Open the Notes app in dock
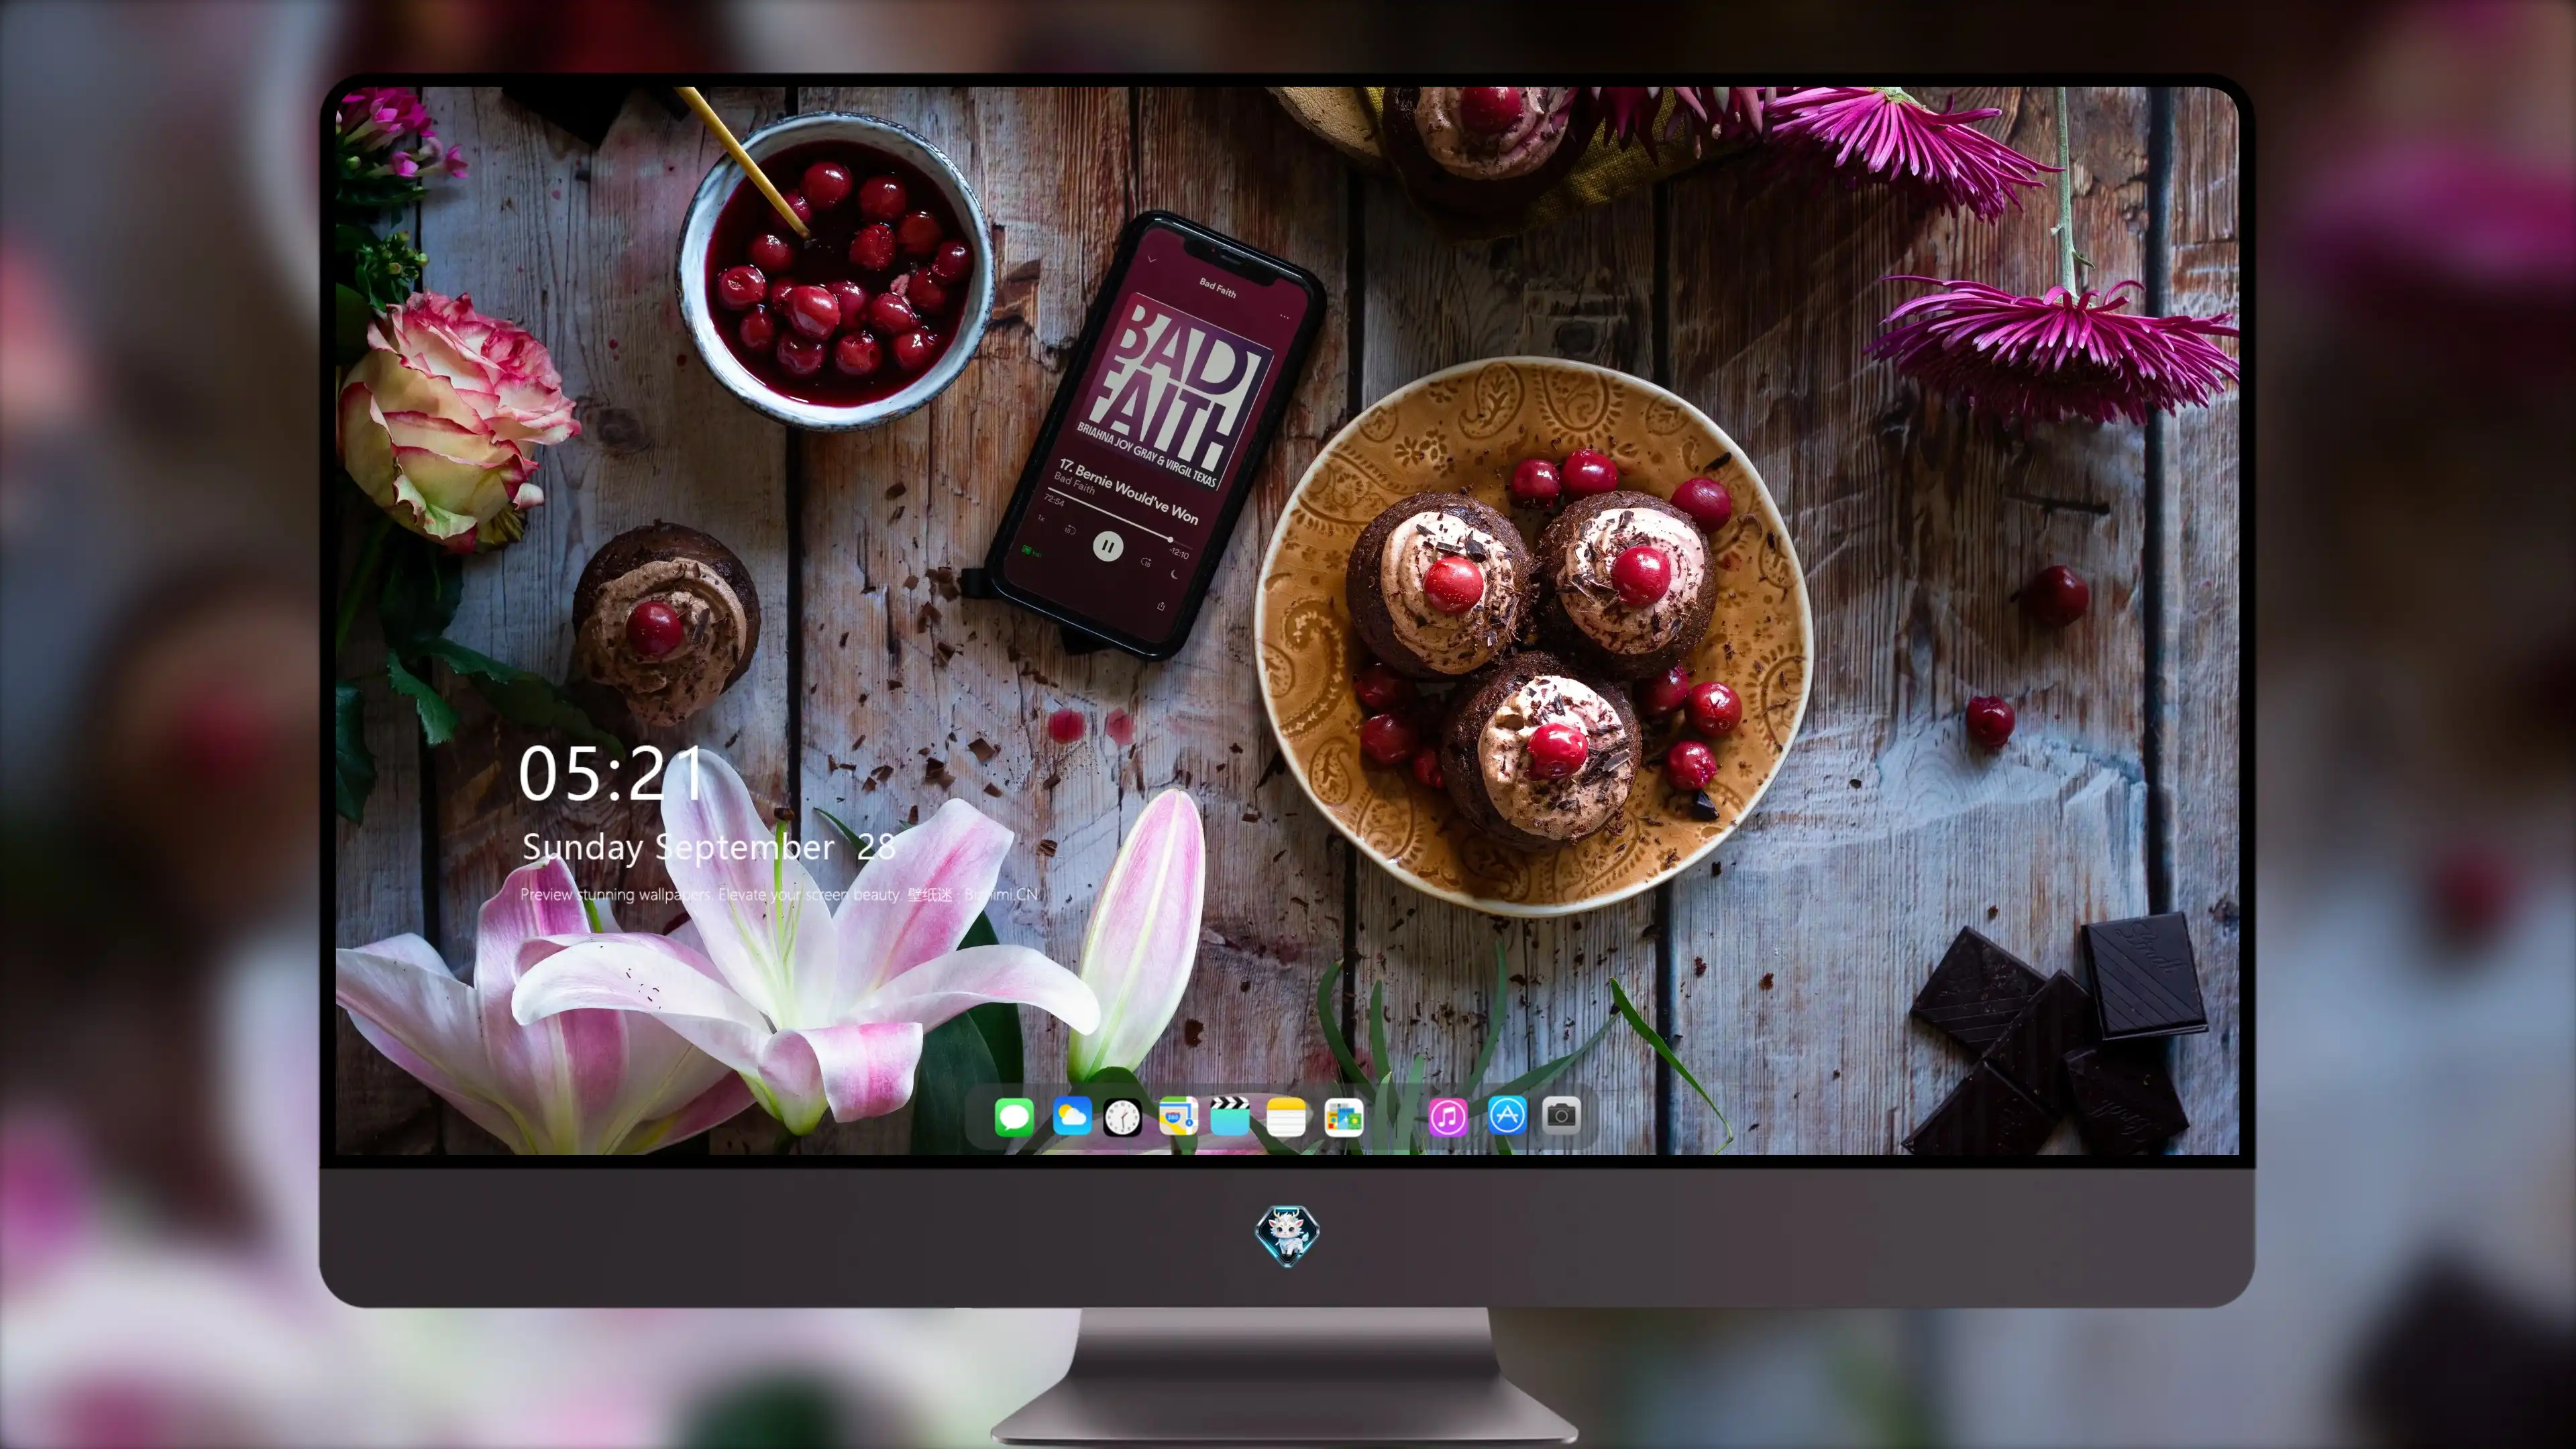 1286,1116
